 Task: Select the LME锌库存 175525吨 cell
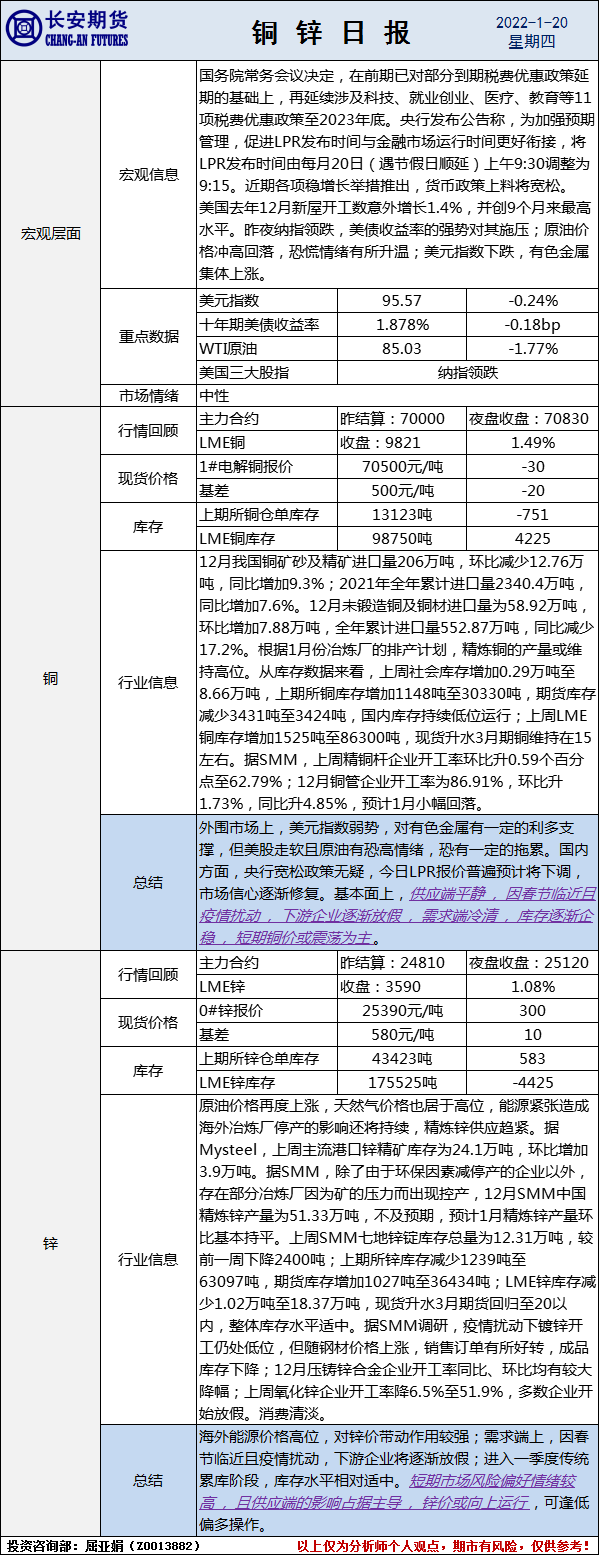point(401,1082)
